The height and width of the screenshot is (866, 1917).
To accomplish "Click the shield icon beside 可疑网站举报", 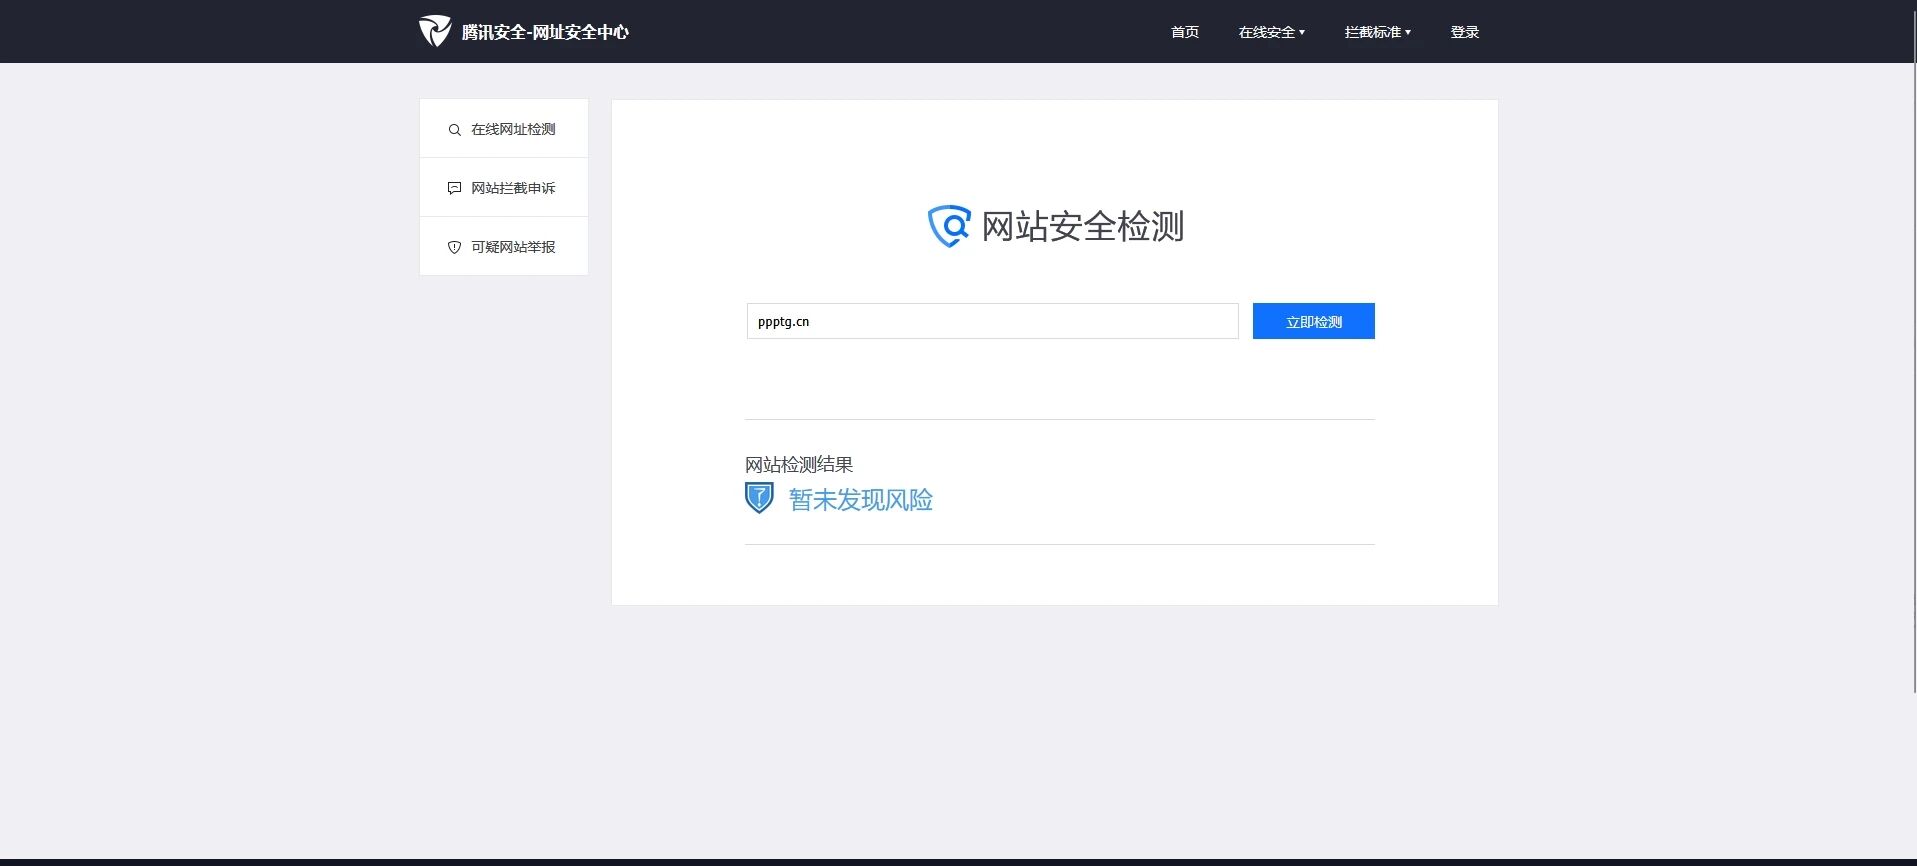I will click(454, 247).
